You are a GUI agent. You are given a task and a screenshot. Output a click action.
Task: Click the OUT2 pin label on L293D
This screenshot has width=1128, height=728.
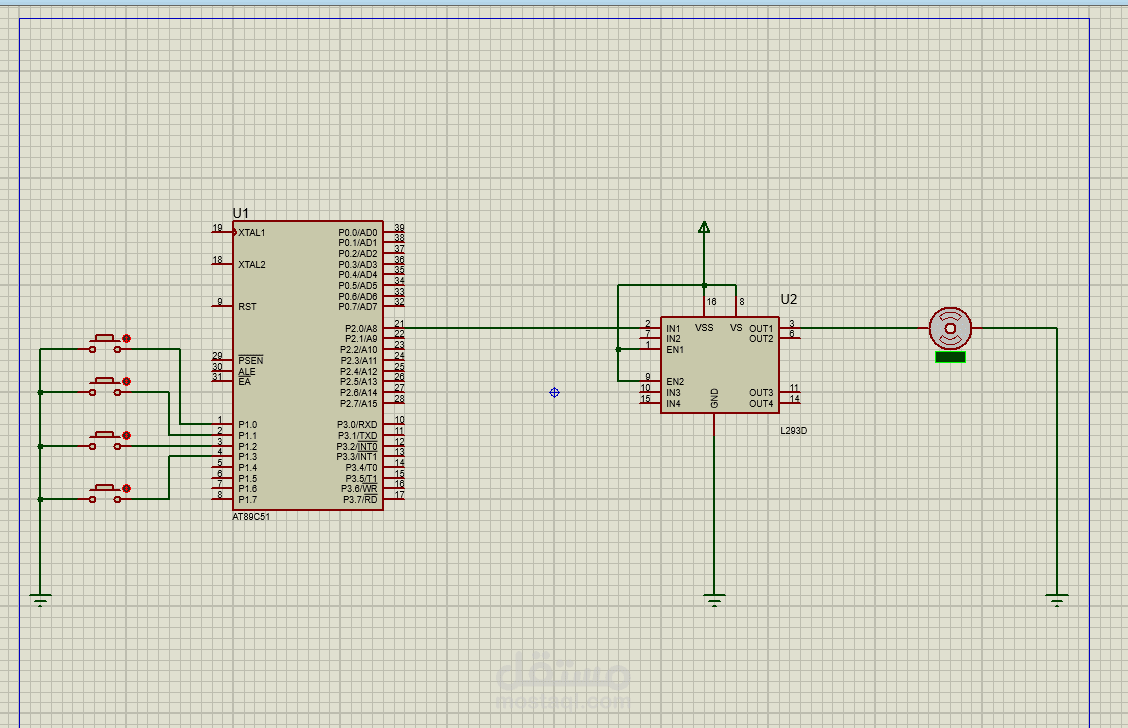coord(761,339)
